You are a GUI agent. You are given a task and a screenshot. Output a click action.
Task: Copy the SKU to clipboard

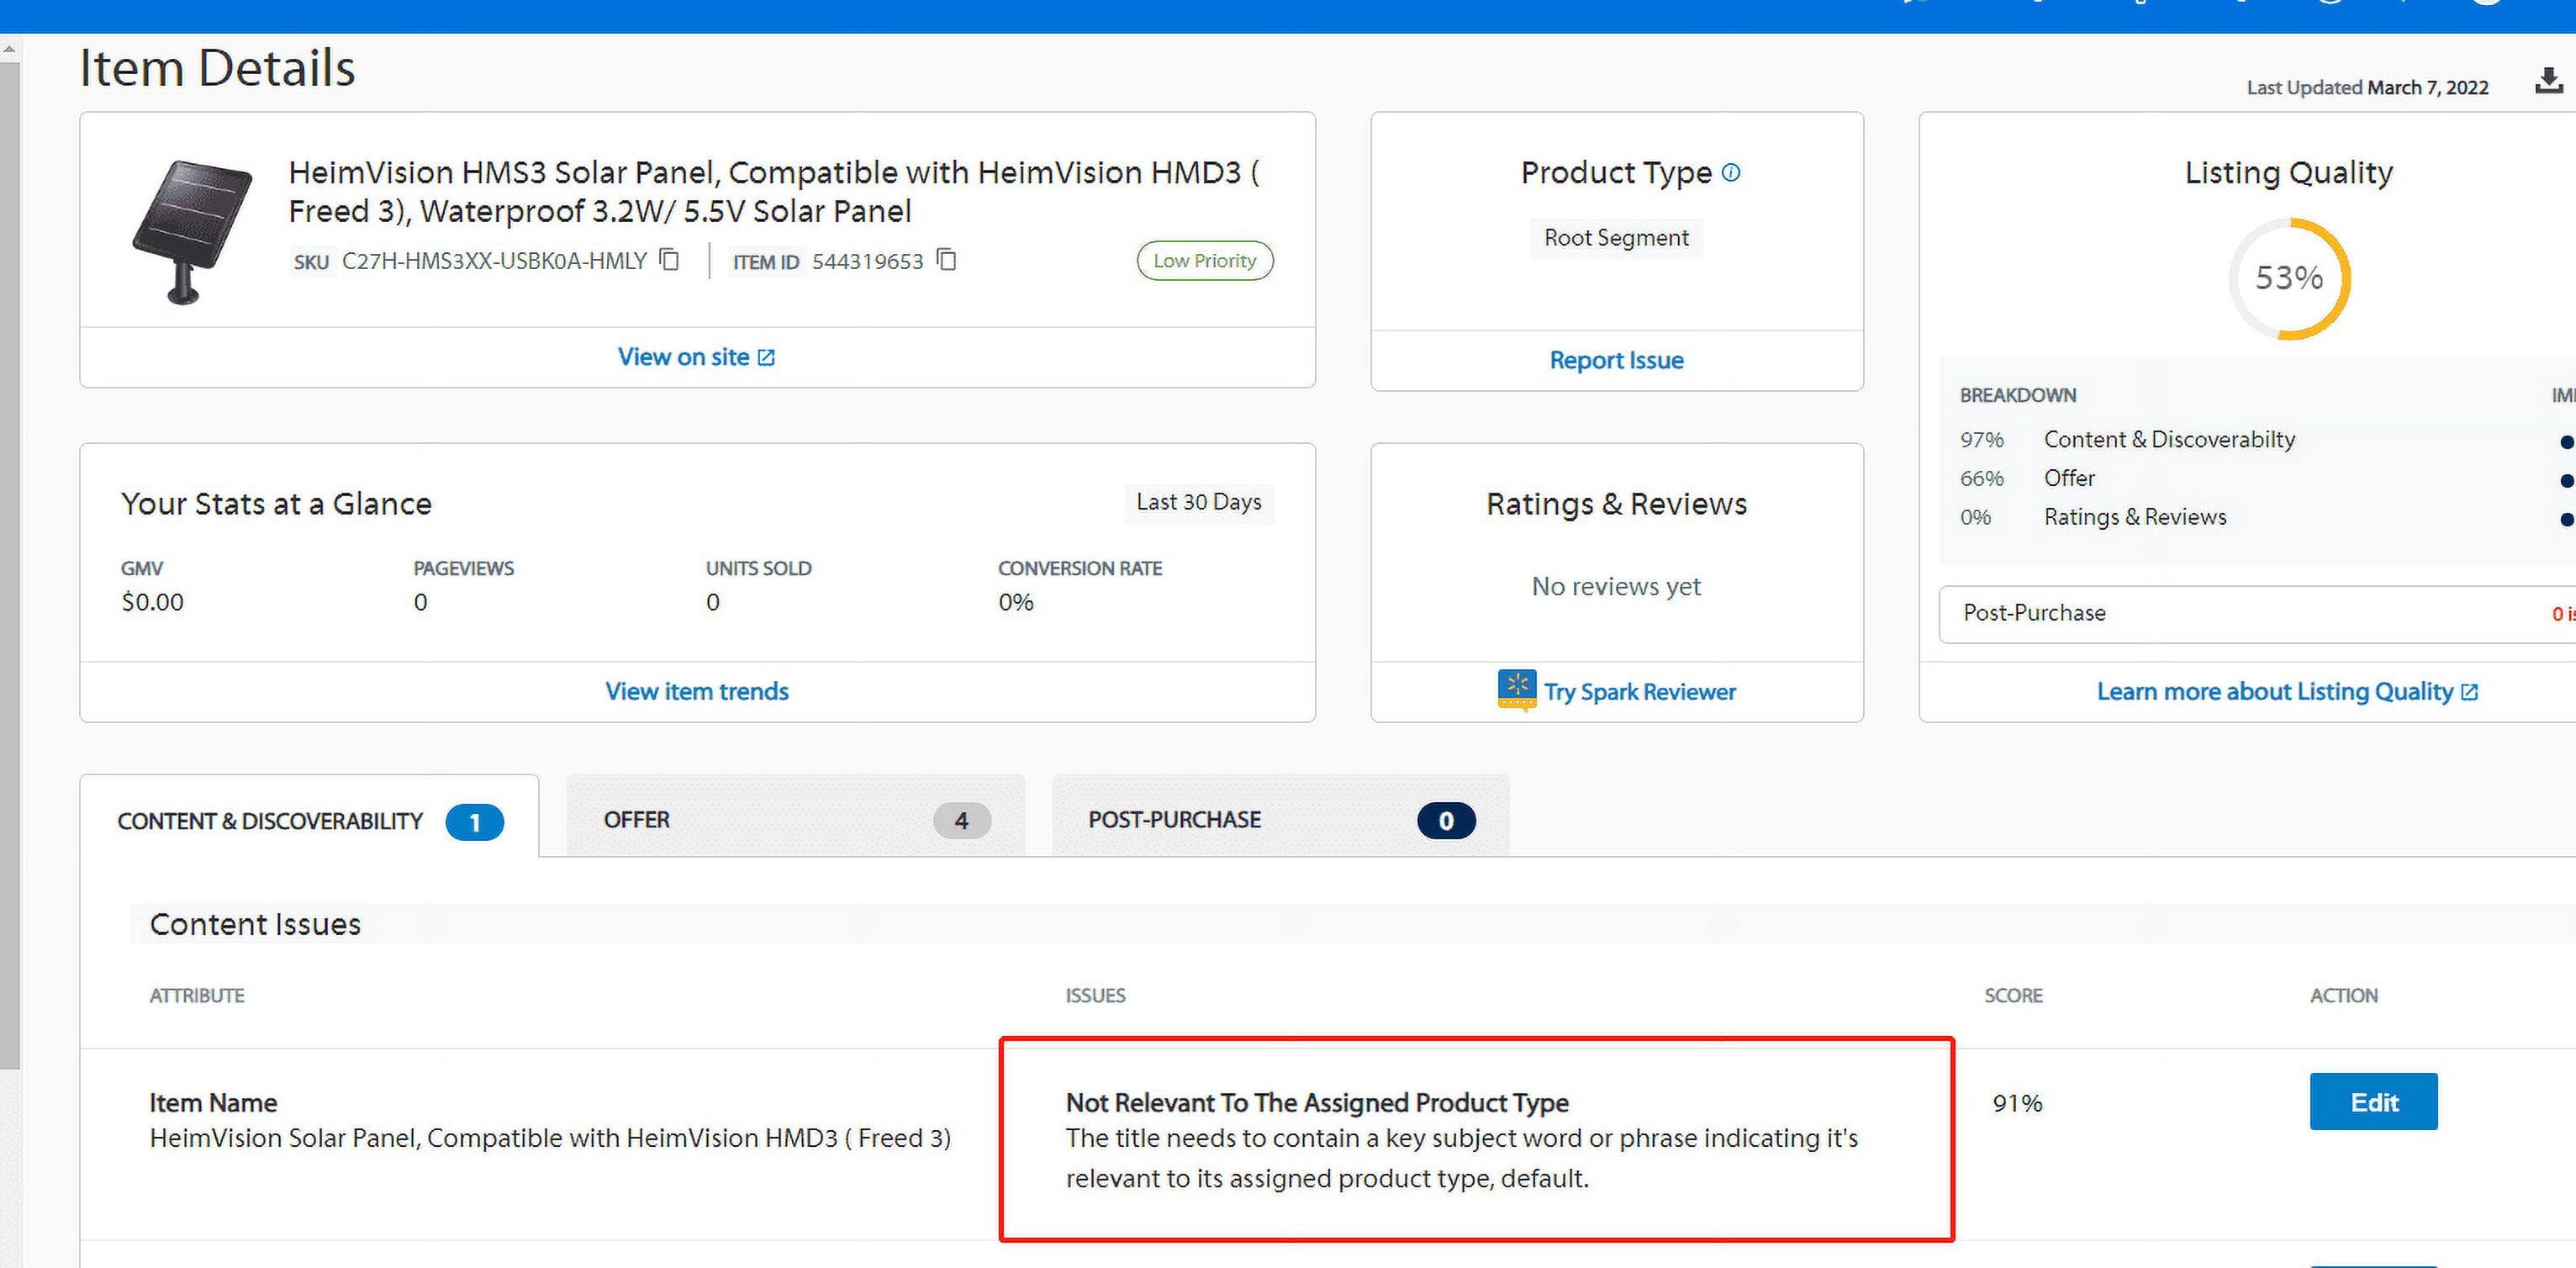click(670, 261)
